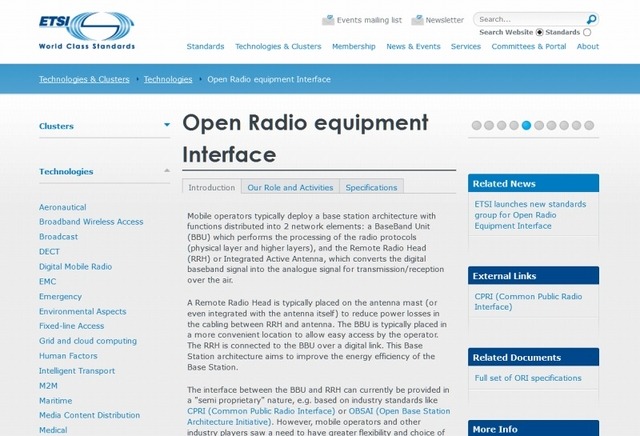Select the Standards search radio button
This screenshot has height=436, width=640.
click(587, 32)
